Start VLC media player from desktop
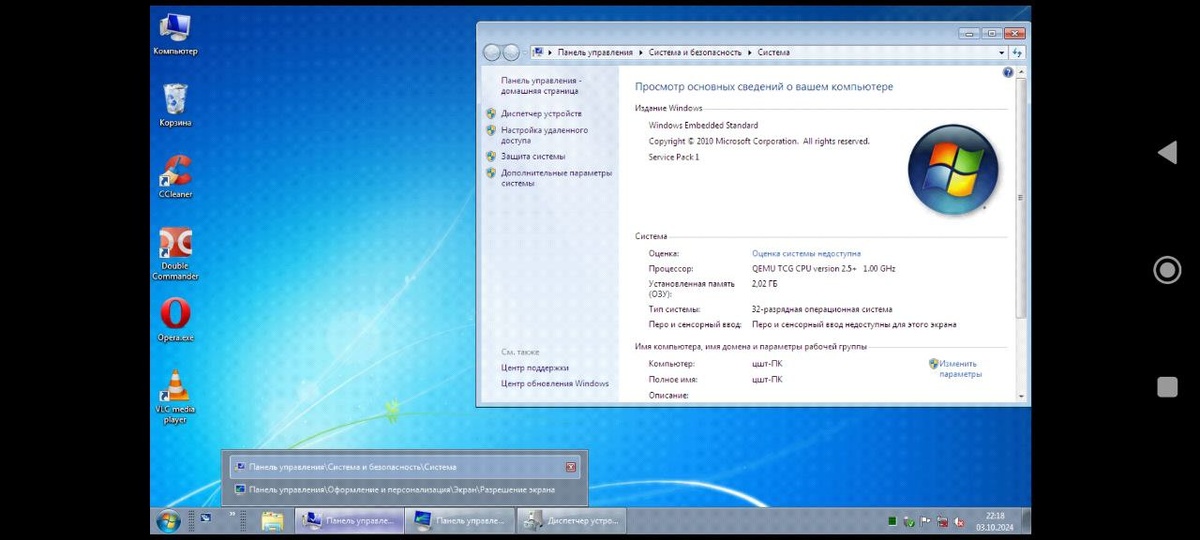1200x540 pixels. tap(175, 397)
